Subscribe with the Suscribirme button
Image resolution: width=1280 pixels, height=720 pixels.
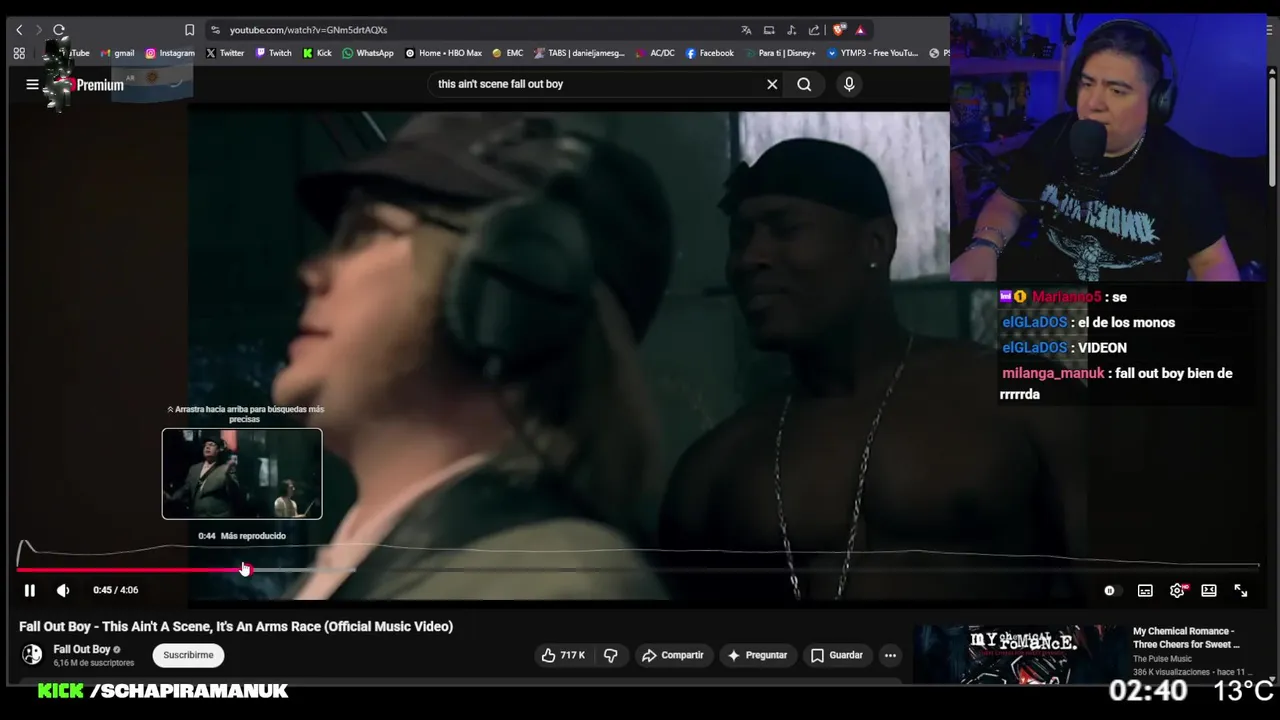[188, 655]
